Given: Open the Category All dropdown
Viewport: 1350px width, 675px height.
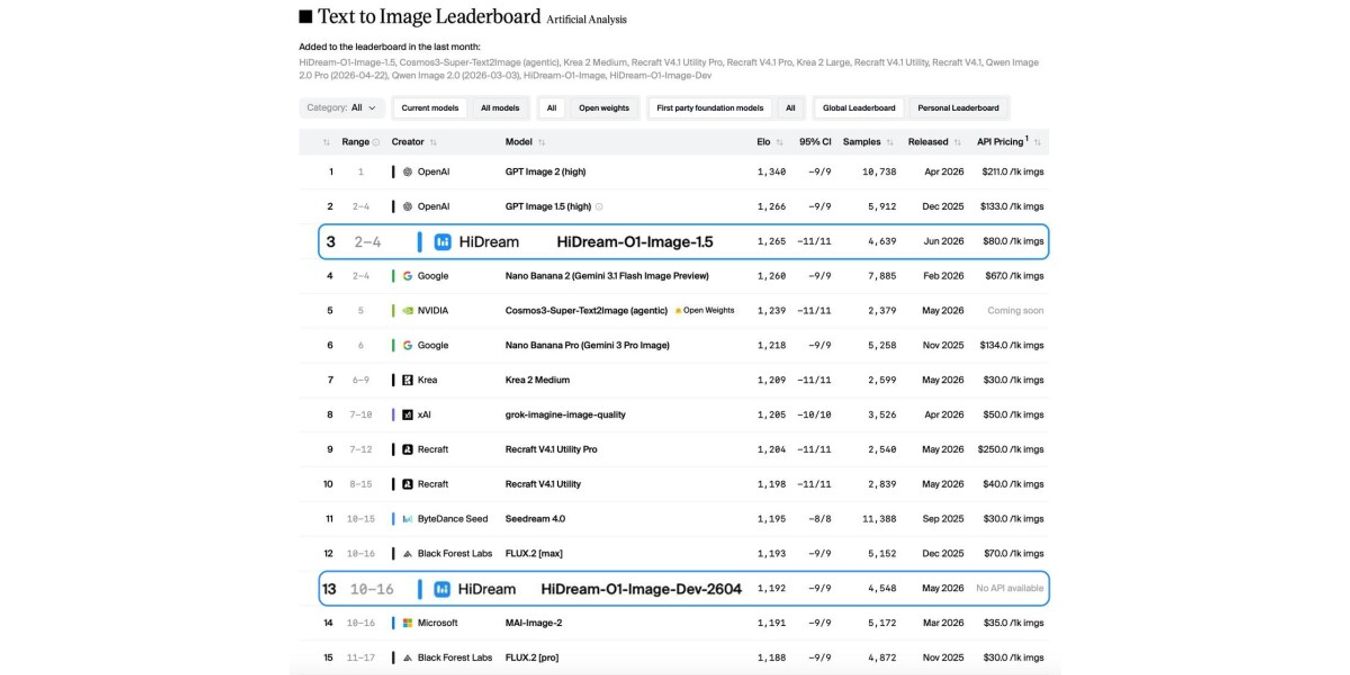Looking at the screenshot, I should click(x=341, y=108).
